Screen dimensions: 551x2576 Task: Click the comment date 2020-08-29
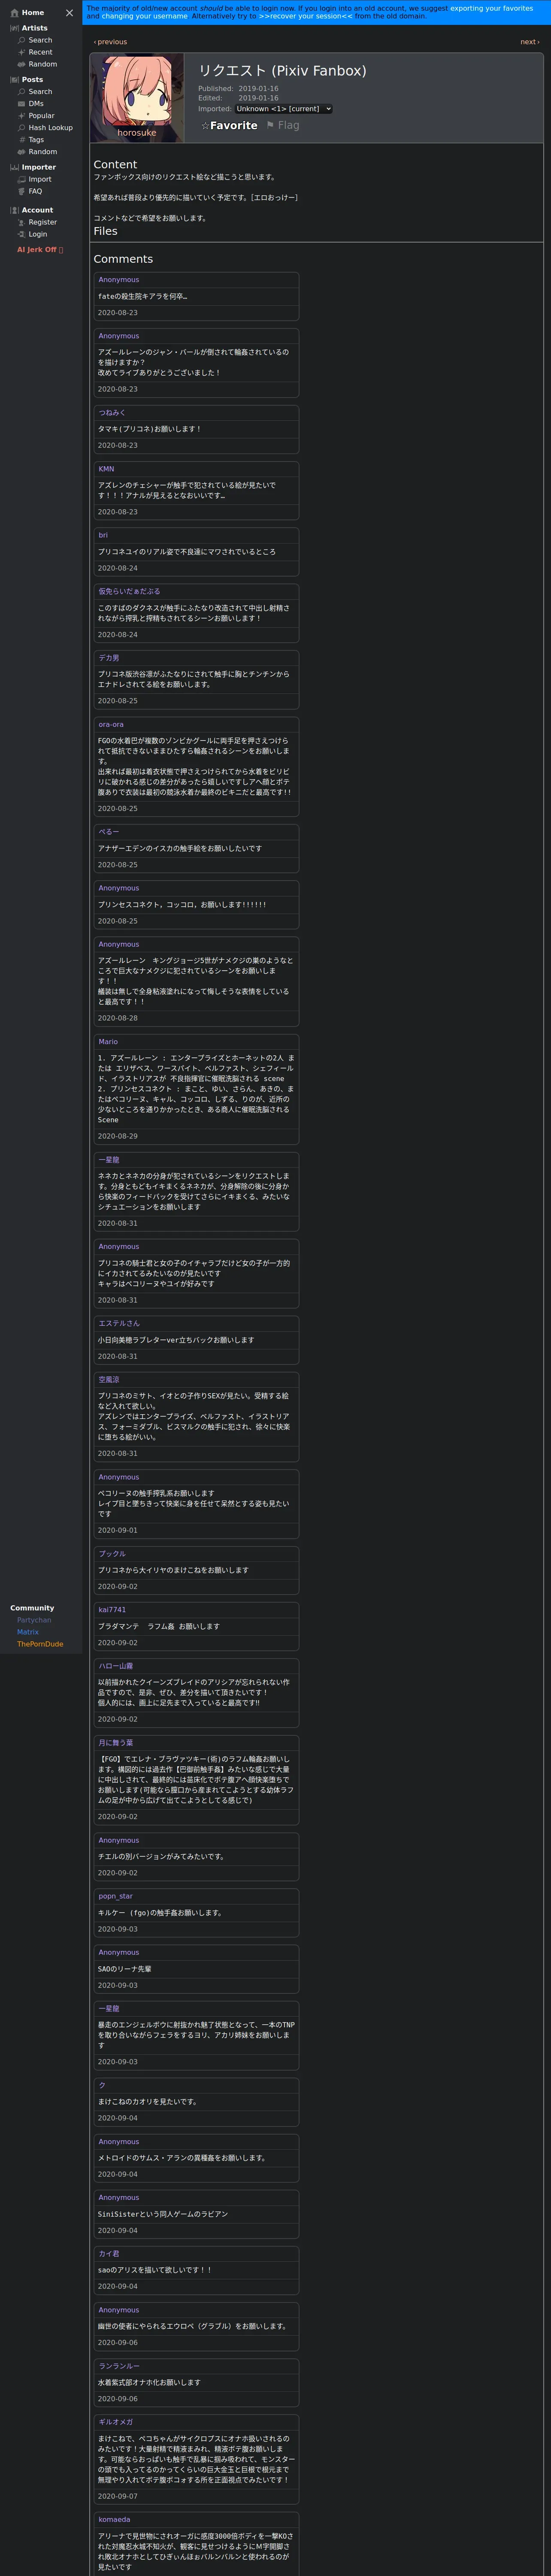pyautogui.click(x=118, y=1136)
